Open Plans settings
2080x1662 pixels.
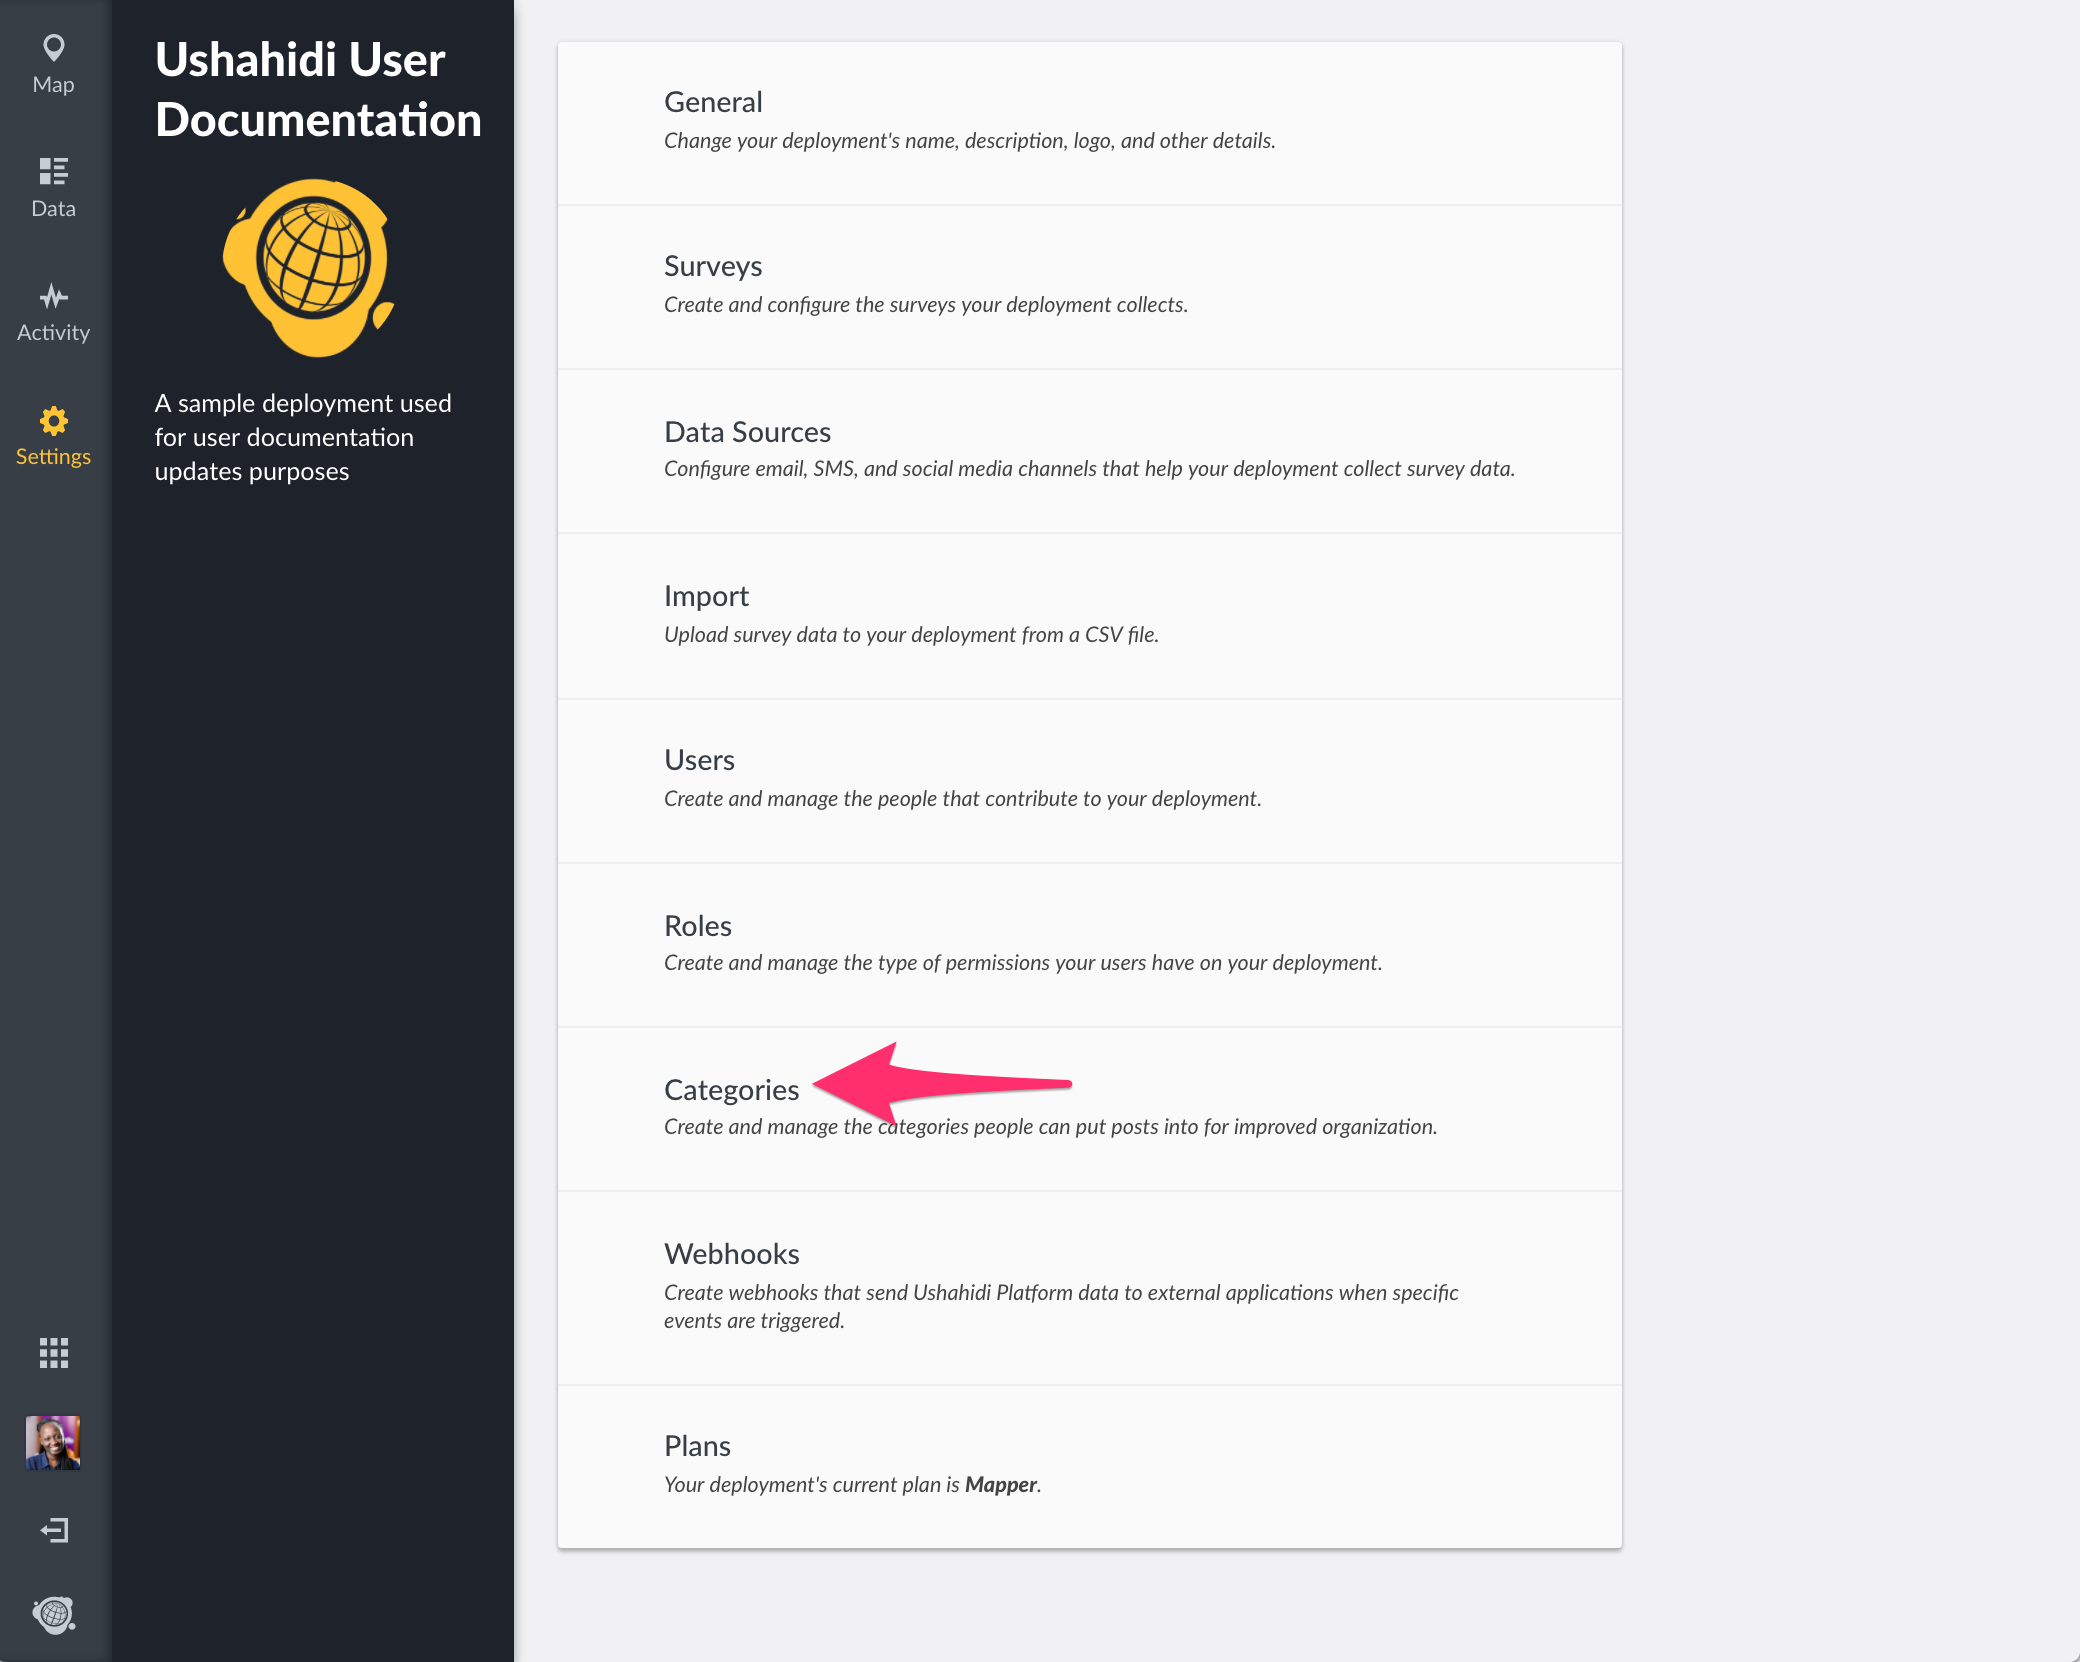pos(1089,1466)
